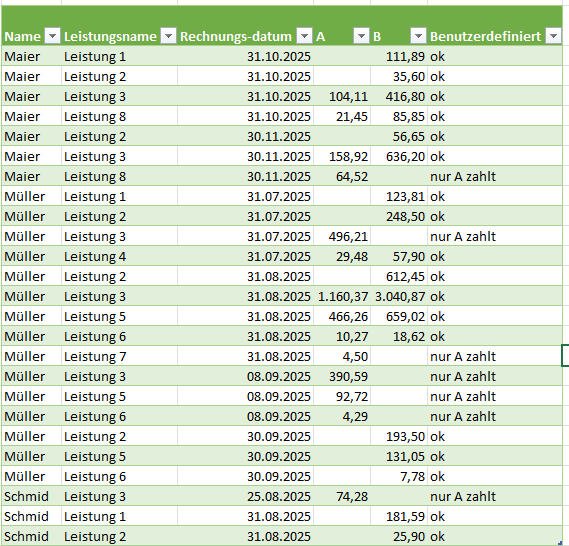This screenshot has width=569, height=546.
Task: Select the Schmid Leistung 3 cell
Action: pyautogui.click(x=119, y=496)
